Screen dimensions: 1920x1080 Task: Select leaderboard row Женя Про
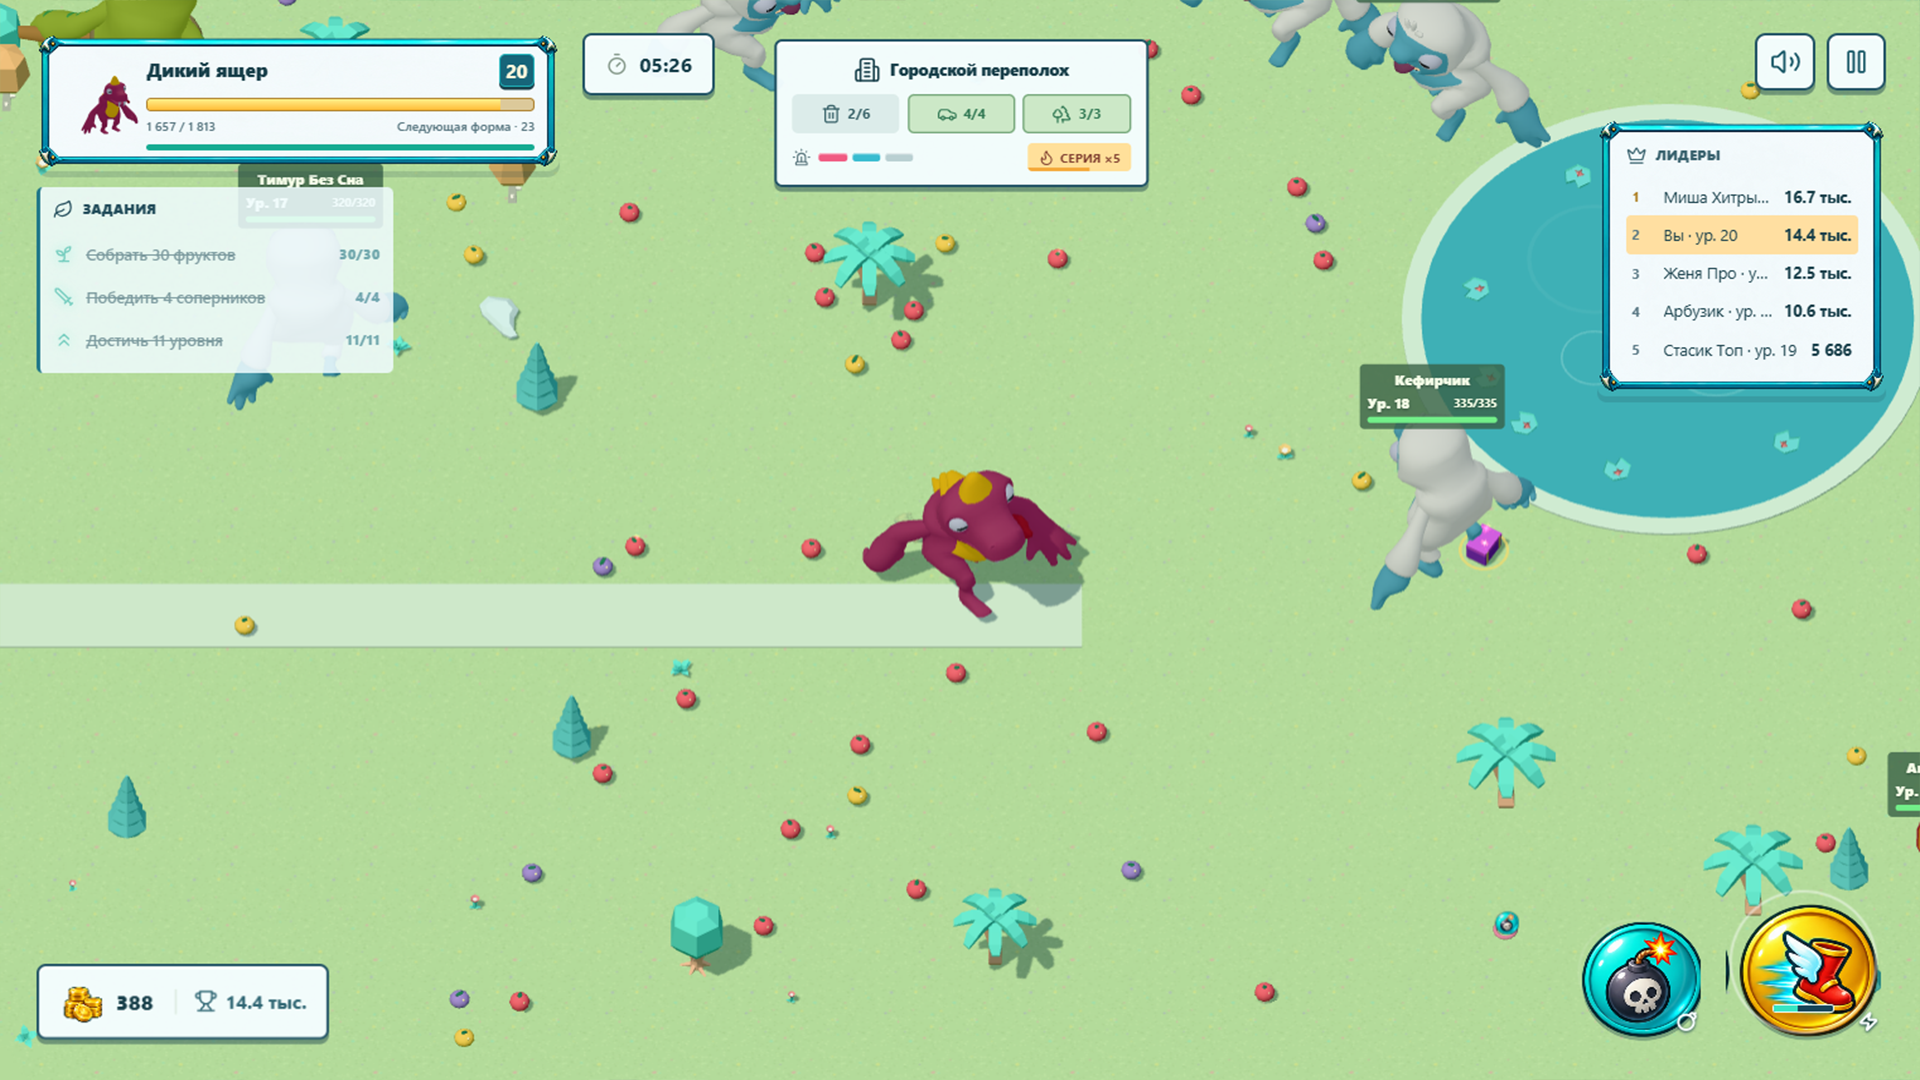(1742, 273)
